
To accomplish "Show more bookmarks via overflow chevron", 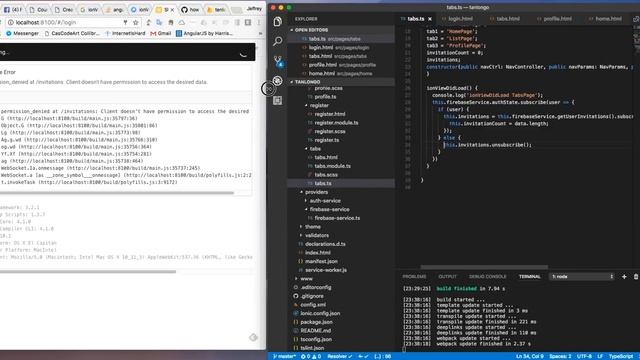I will pos(260,33).
